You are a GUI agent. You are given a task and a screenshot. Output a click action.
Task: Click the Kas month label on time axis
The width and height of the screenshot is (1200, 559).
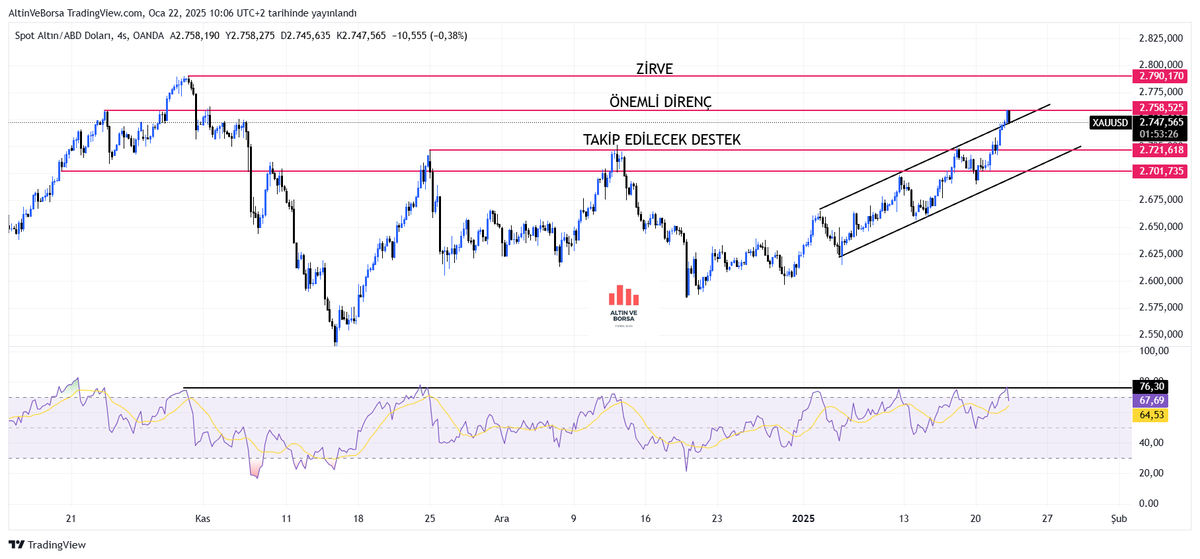202,520
